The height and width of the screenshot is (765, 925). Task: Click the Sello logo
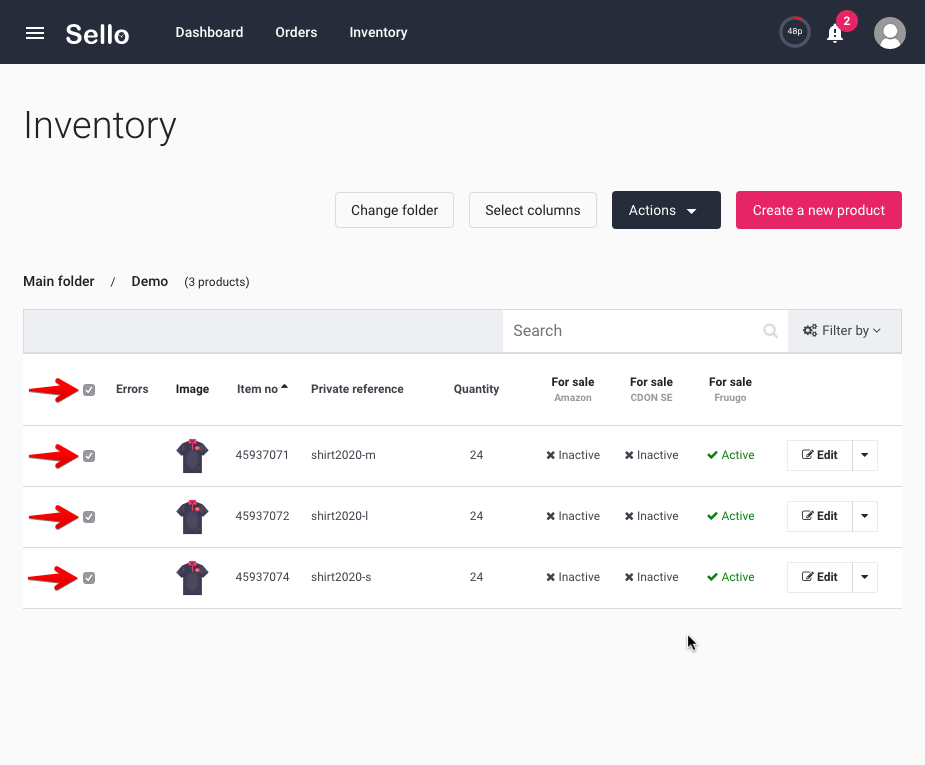tap(97, 34)
